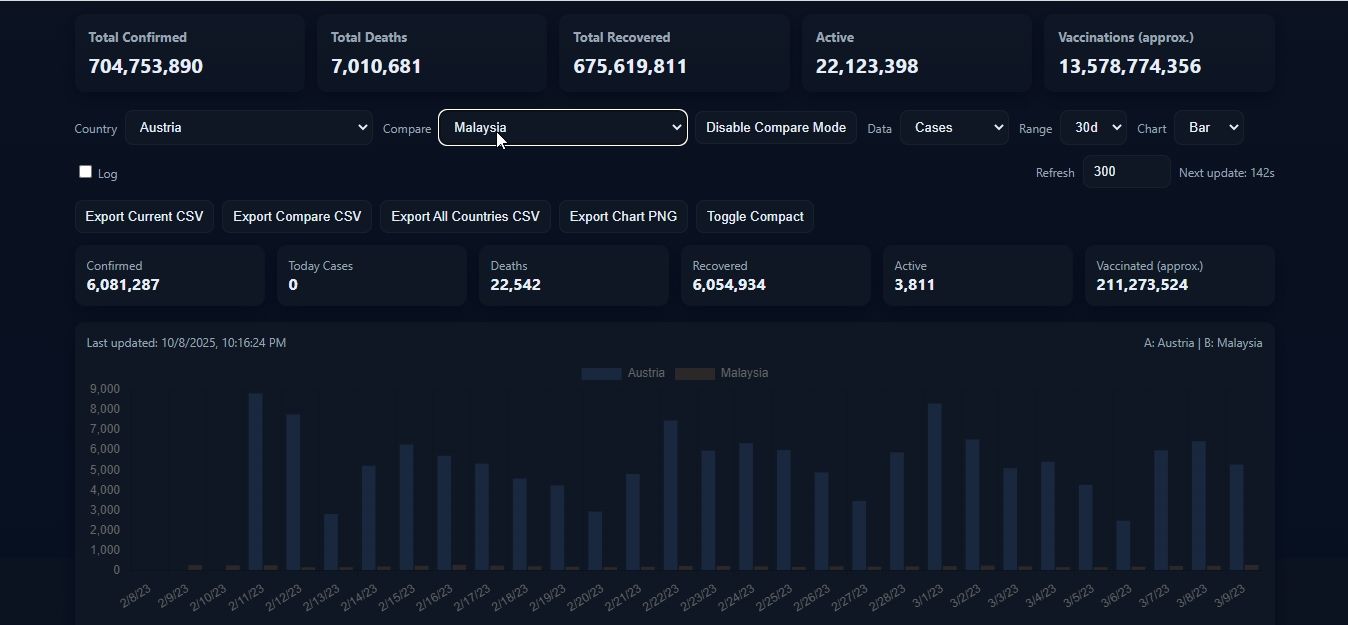
Task: Toggle Austria series in chart legend
Action: 623,373
